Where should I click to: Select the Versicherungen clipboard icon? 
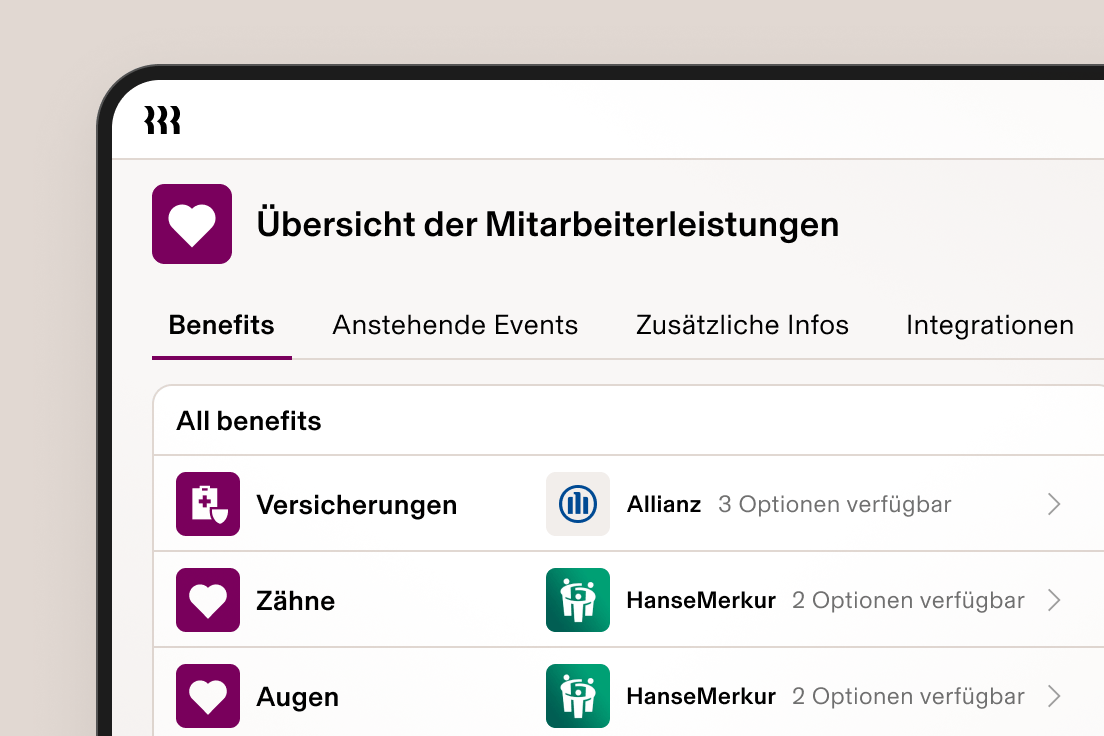[207, 504]
